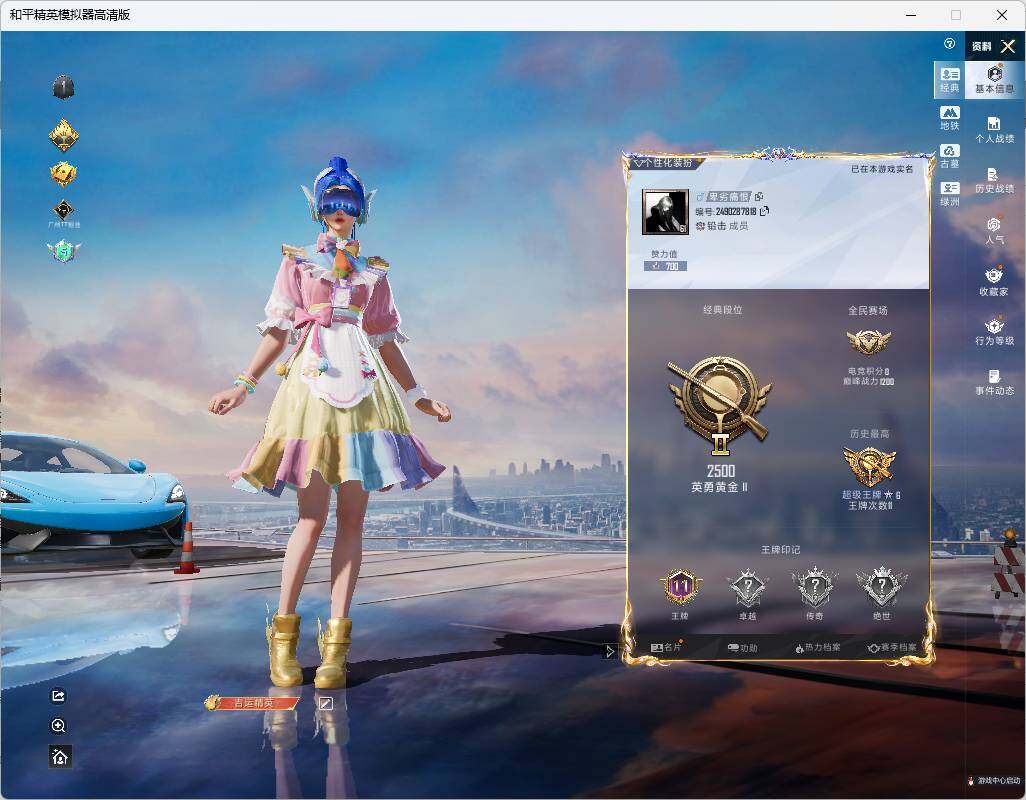Click the 卓越 locked mark badge
Screen dimensions: 1026x800
(x=748, y=587)
